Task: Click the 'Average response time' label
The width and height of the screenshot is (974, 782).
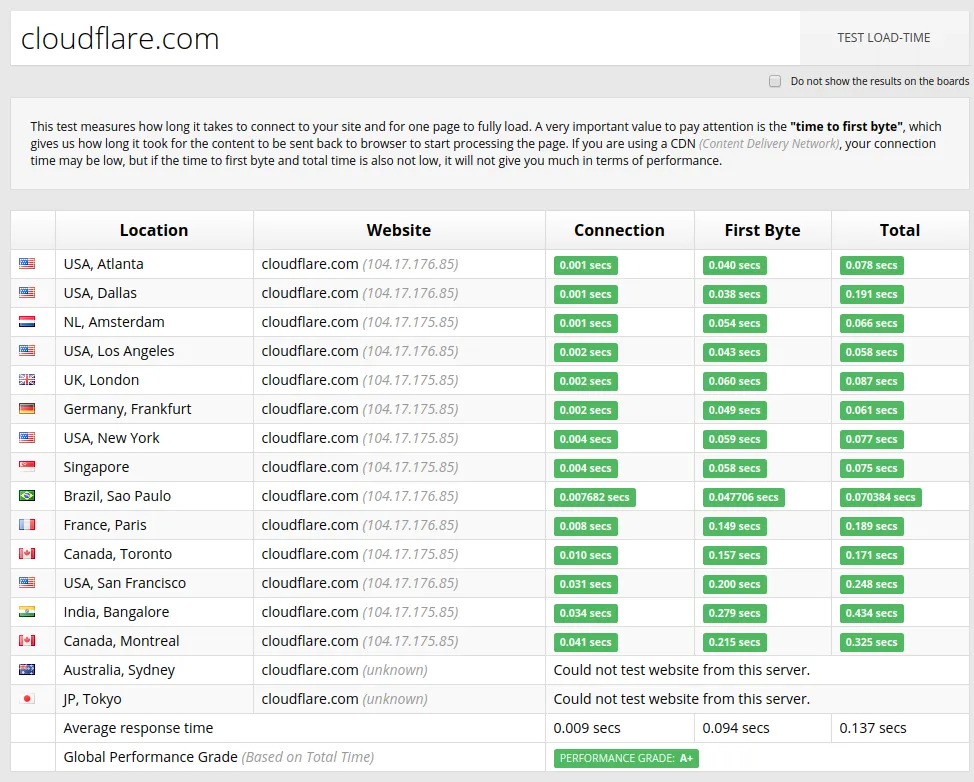Action: tap(138, 728)
